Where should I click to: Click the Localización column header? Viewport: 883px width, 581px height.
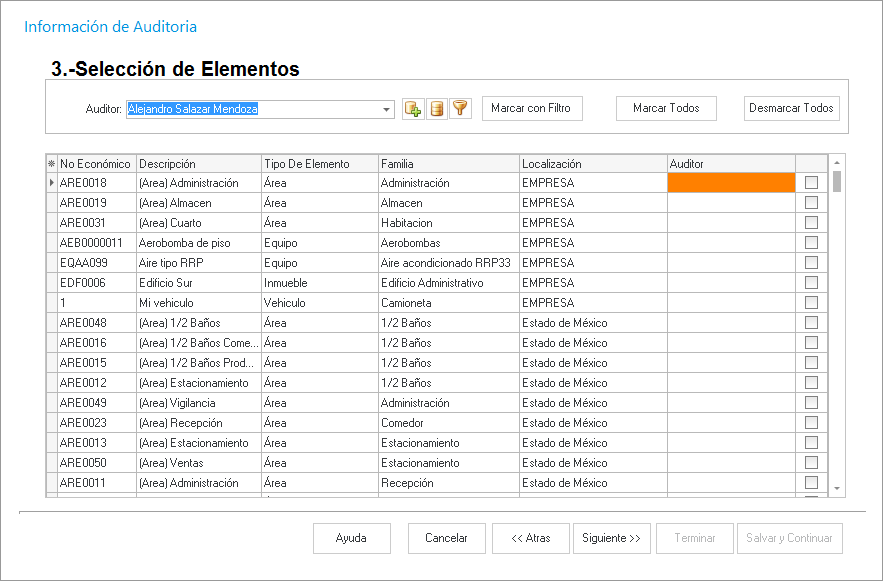(592, 164)
